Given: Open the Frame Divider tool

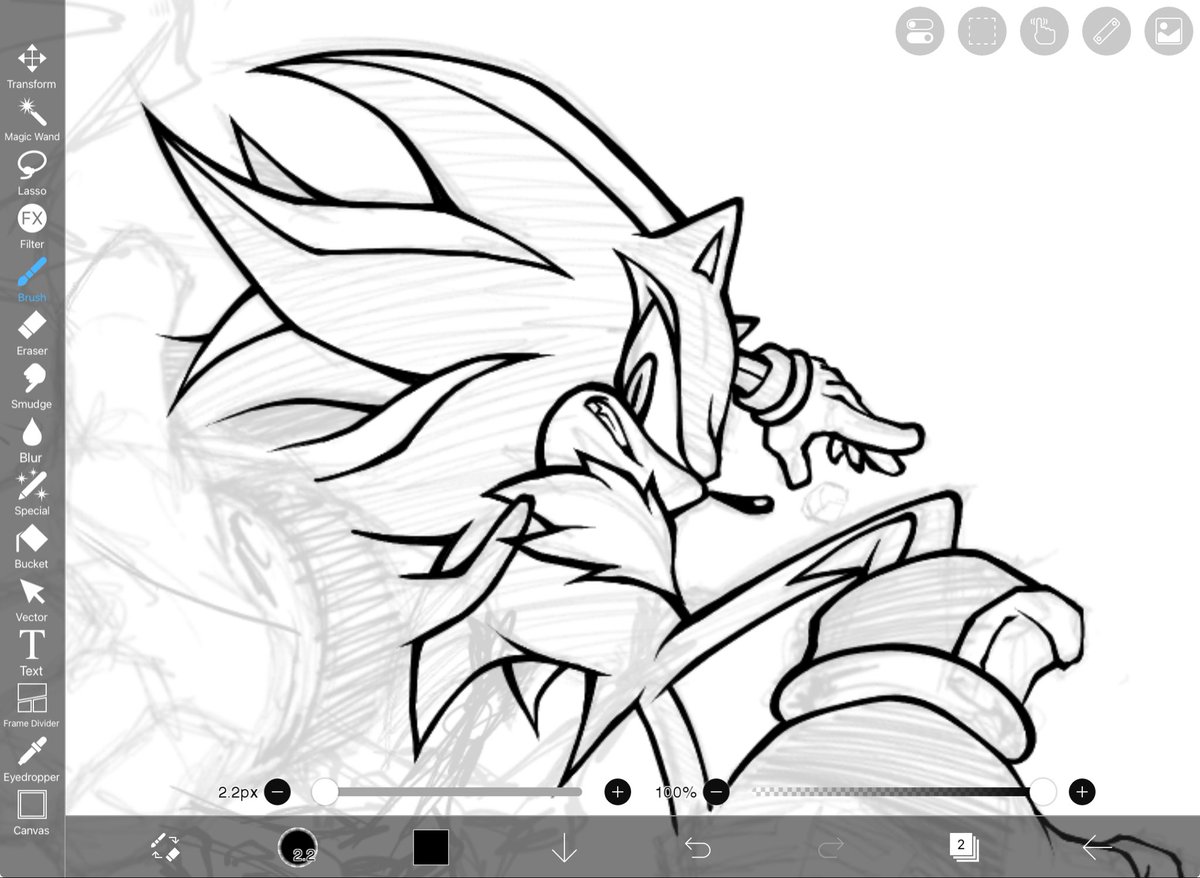Looking at the screenshot, I should pyautogui.click(x=32, y=706).
